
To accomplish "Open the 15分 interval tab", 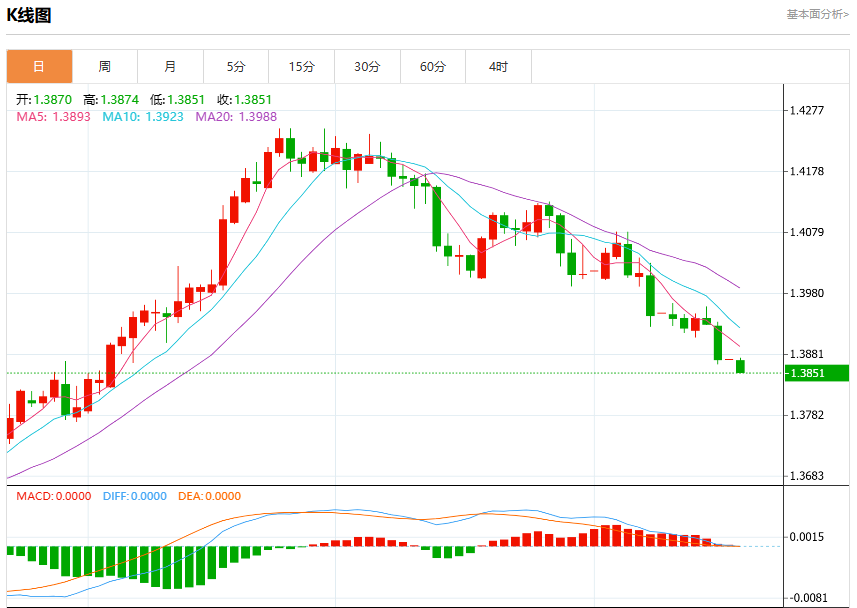I will click(302, 67).
